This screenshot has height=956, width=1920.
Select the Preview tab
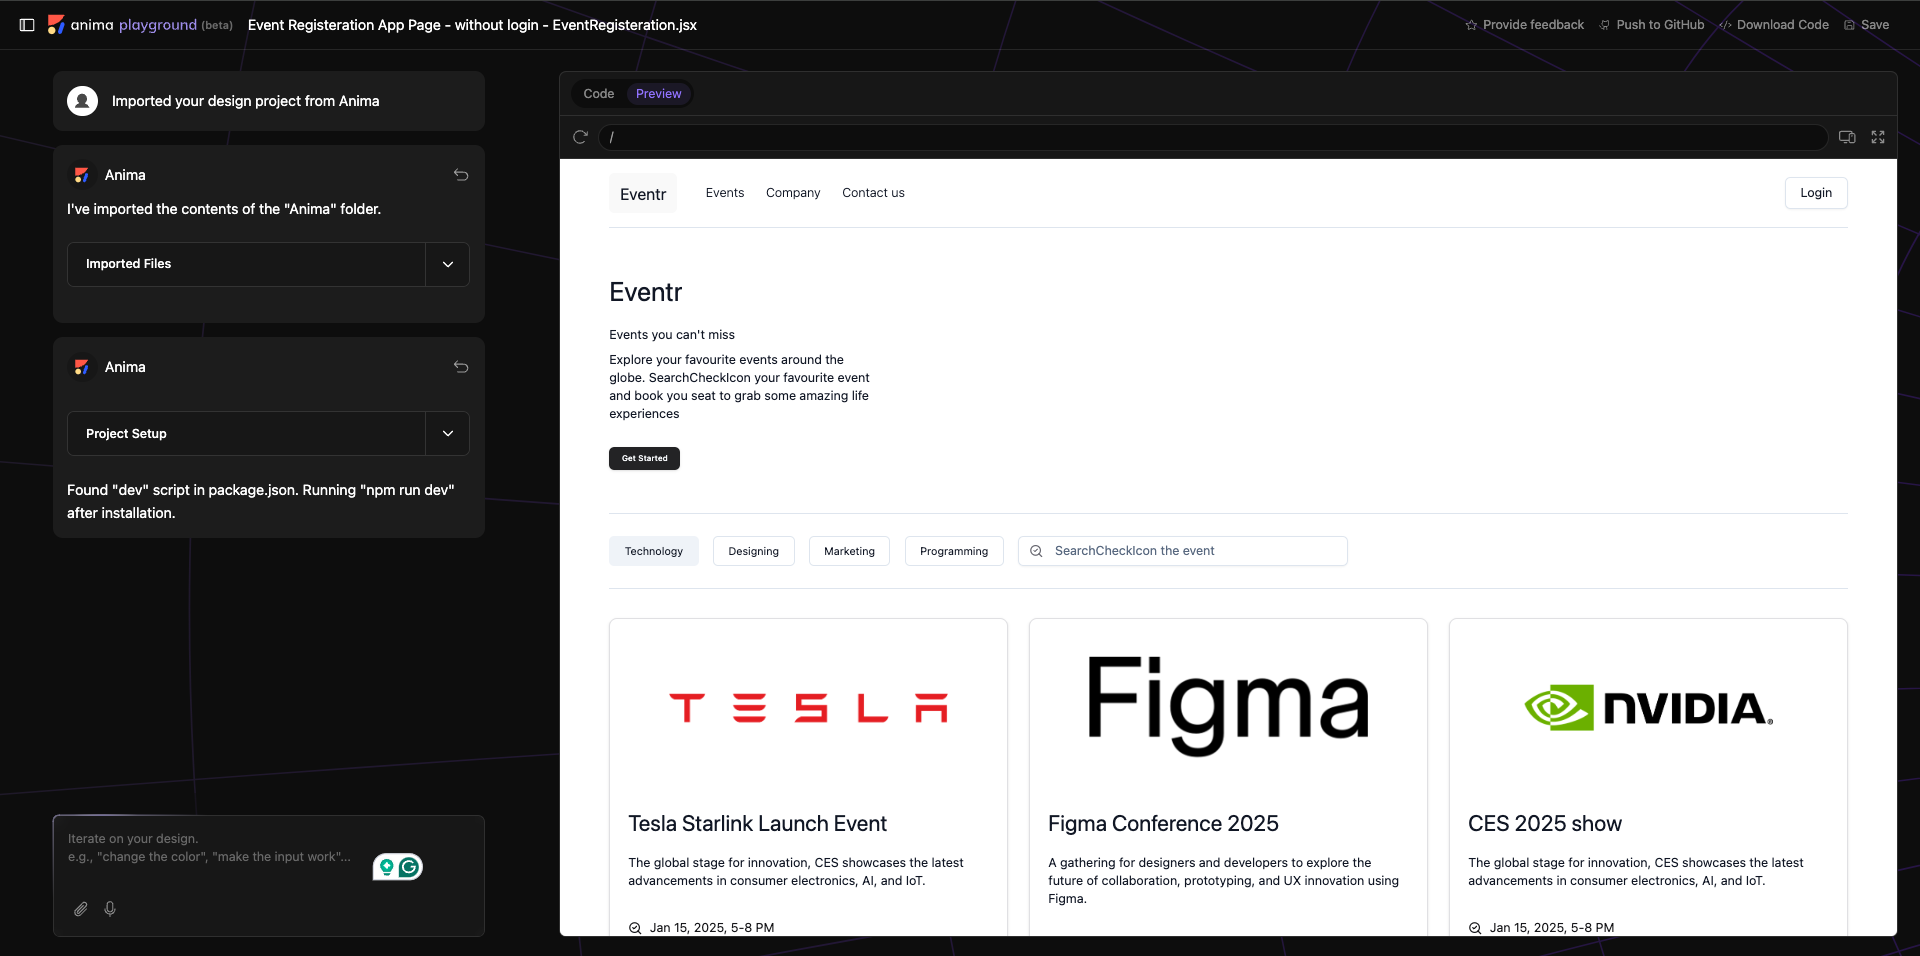[x=658, y=94]
